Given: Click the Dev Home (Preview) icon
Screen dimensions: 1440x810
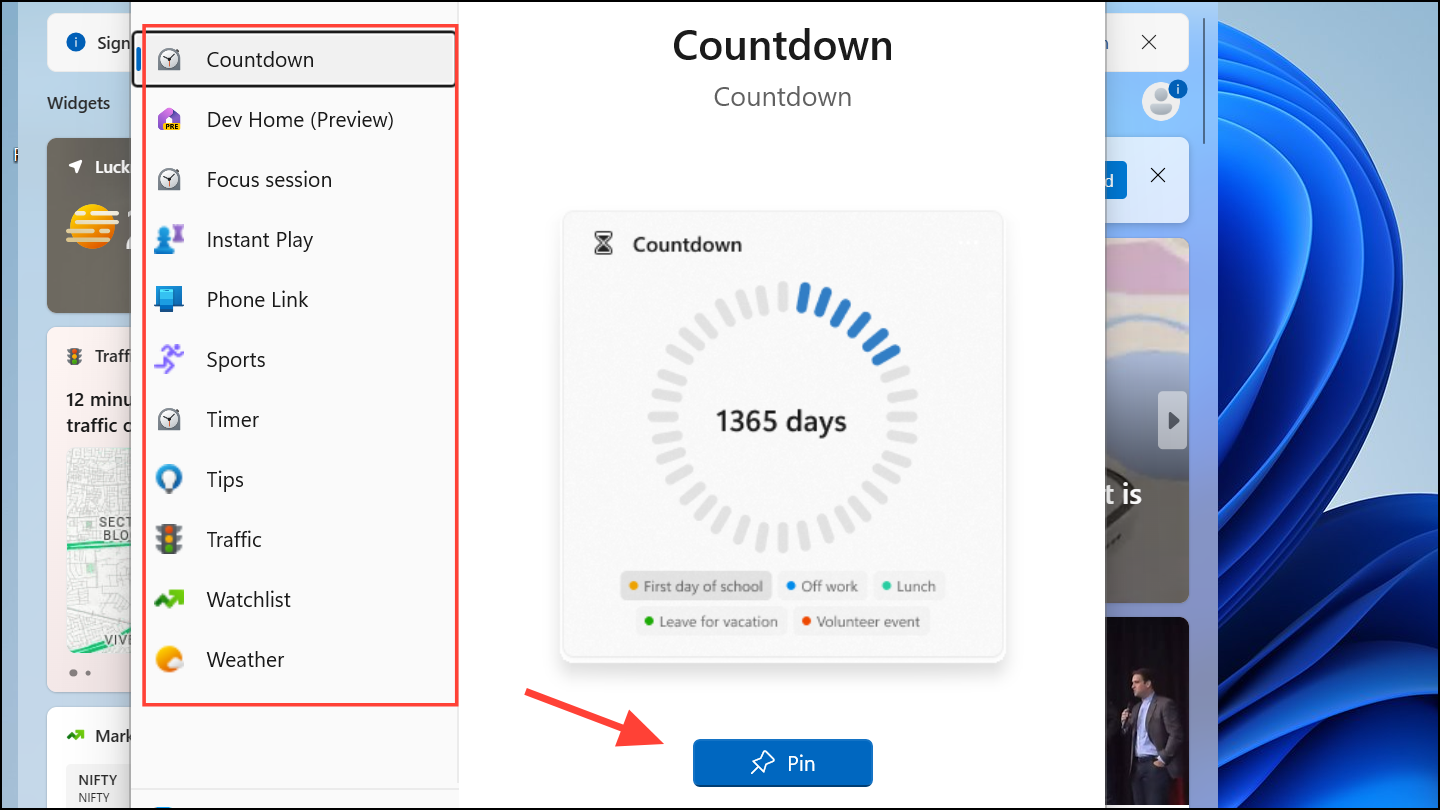Looking at the screenshot, I should [x=170, y=120].
